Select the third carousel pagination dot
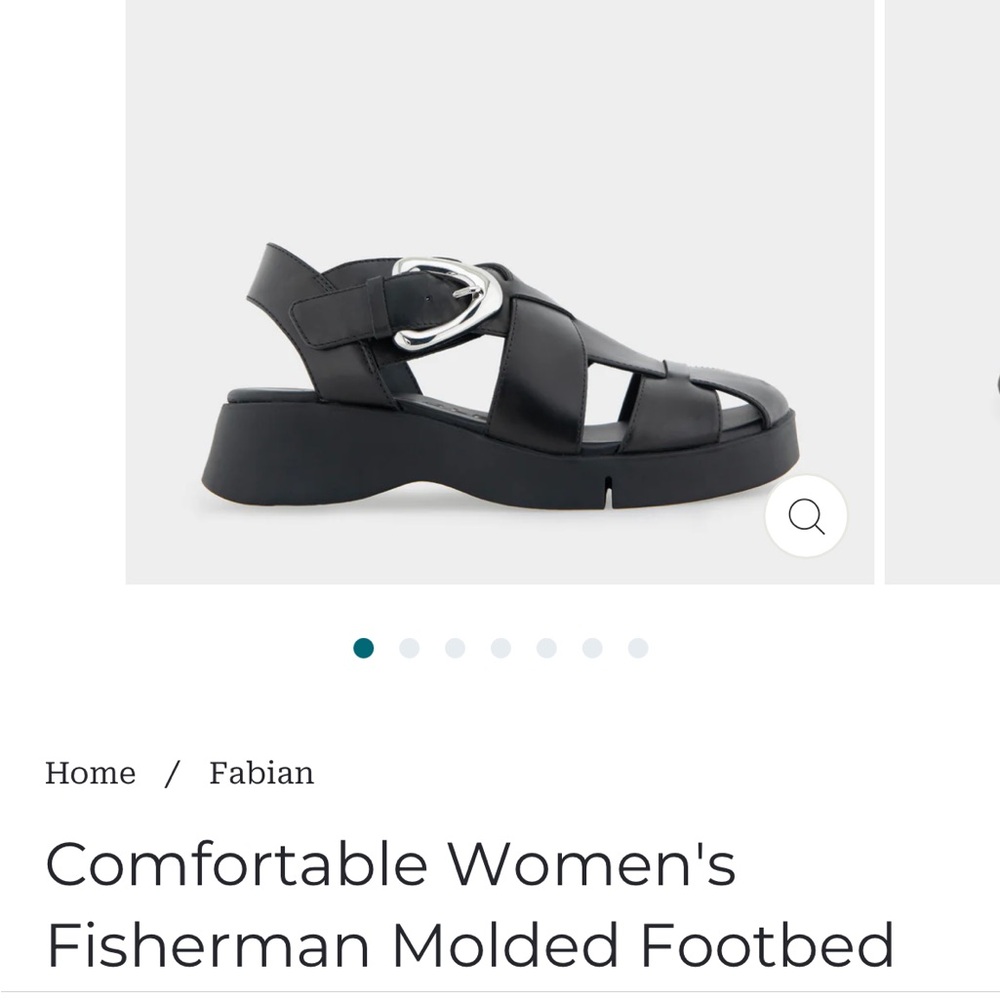This screenshot has width=1000, height=1000. pyautogui.click(x=455, y=649)
